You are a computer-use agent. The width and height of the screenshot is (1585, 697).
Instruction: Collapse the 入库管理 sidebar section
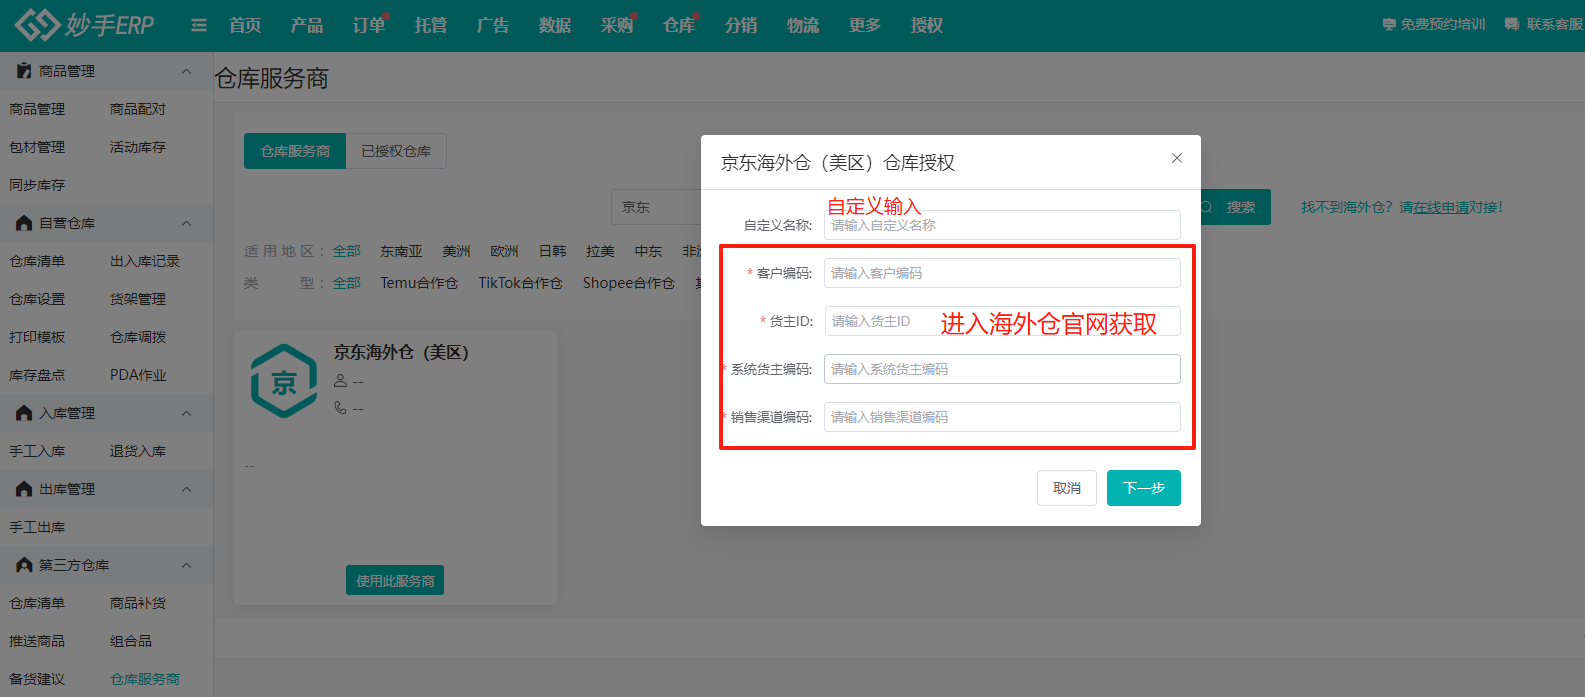tap(186, 413)
